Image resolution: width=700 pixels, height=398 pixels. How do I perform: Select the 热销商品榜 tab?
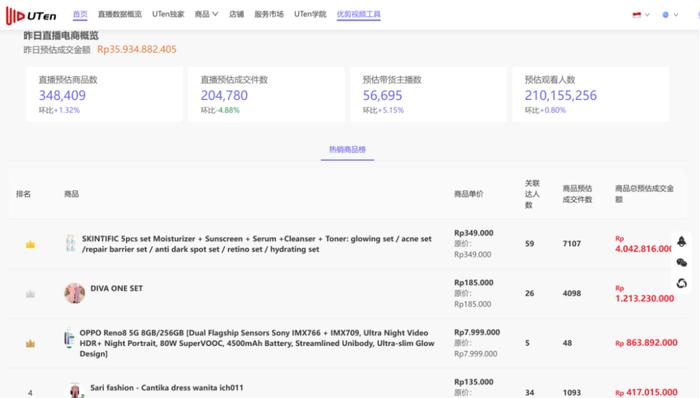coord(347,149)
